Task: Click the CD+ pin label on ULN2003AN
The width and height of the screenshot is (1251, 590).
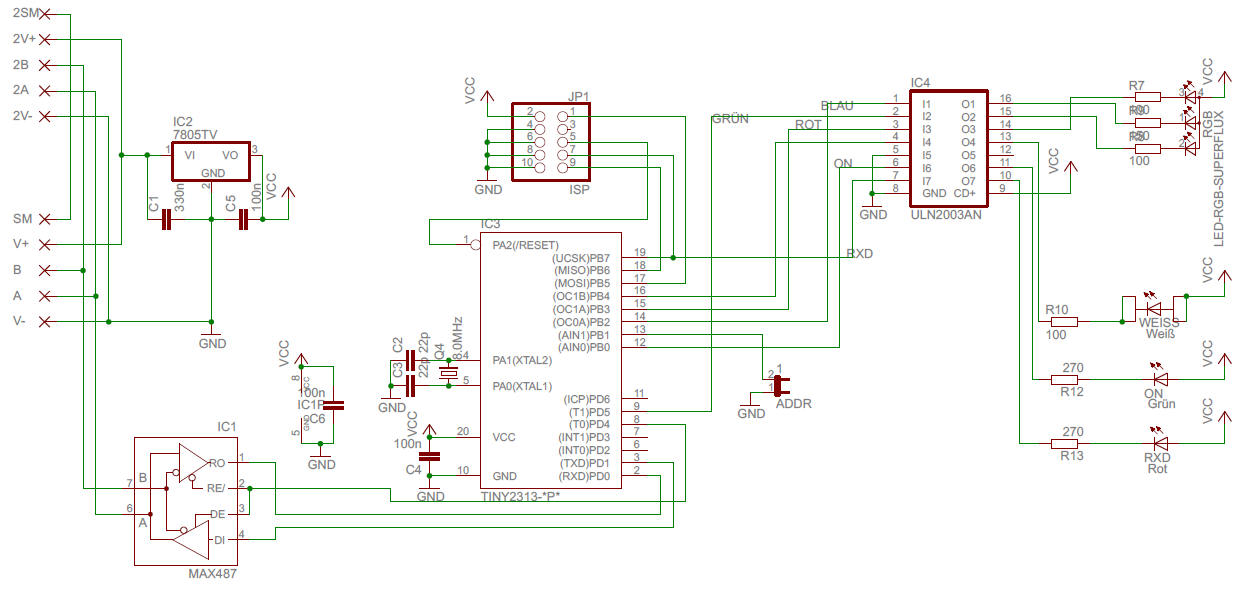Action: (x=964, y=193)
